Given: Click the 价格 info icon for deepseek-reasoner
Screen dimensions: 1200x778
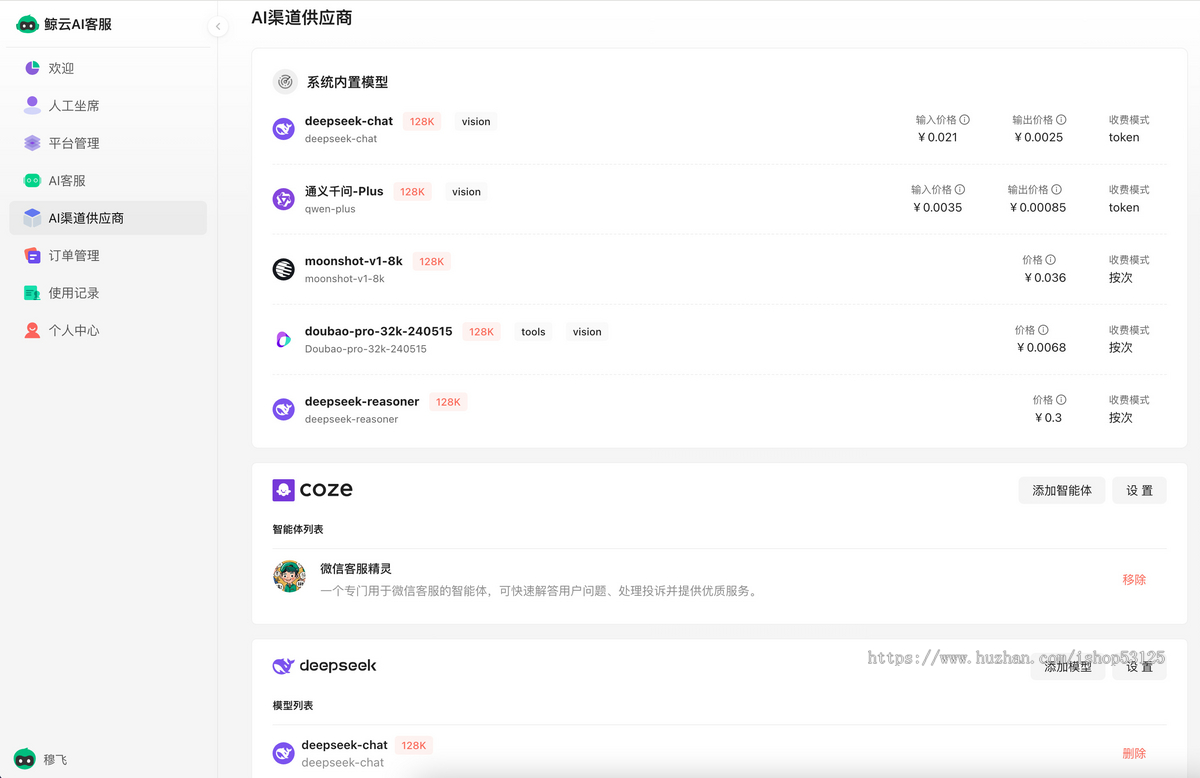Looking at the screenshot, I should click(1061, 400).
